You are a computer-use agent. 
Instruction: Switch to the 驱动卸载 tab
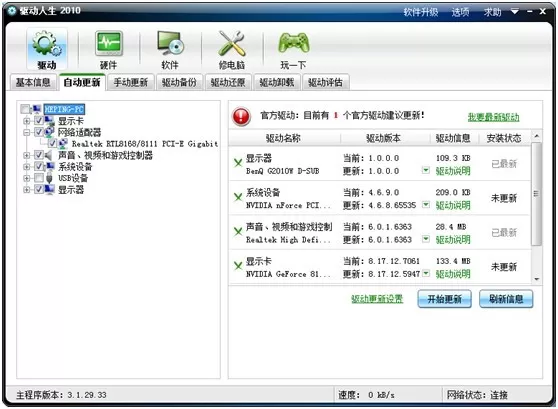pyautogui.click(x=277, y=83)
